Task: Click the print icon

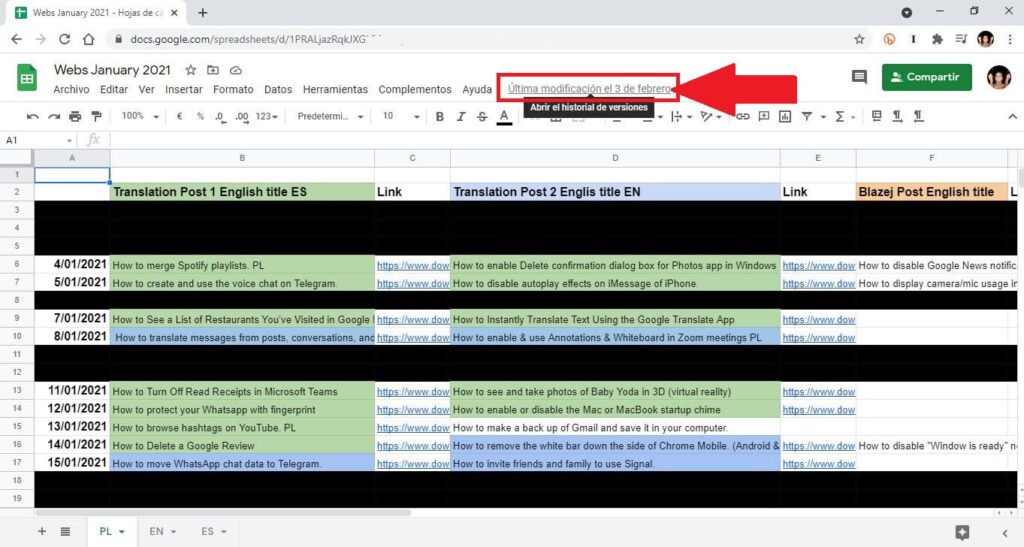Action: point(75,117)
